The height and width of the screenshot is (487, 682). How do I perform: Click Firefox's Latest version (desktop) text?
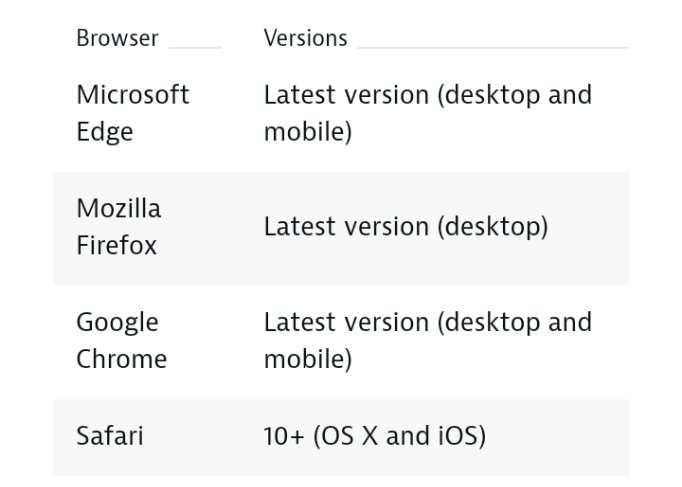pyautogui.click(x=406, y=227)
